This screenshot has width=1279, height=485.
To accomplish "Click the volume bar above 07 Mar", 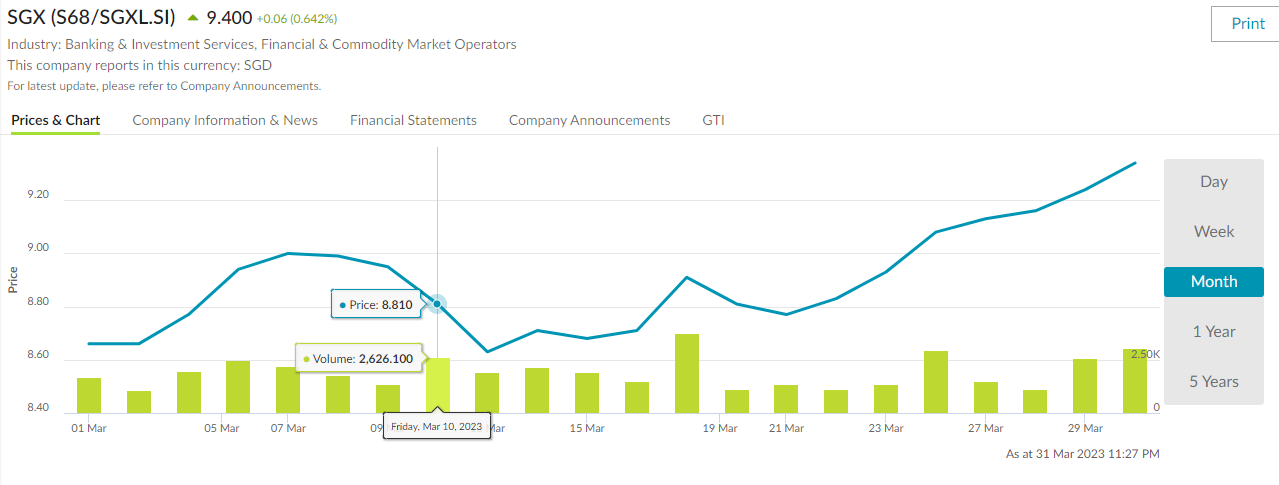I will [x=288, y=390].
